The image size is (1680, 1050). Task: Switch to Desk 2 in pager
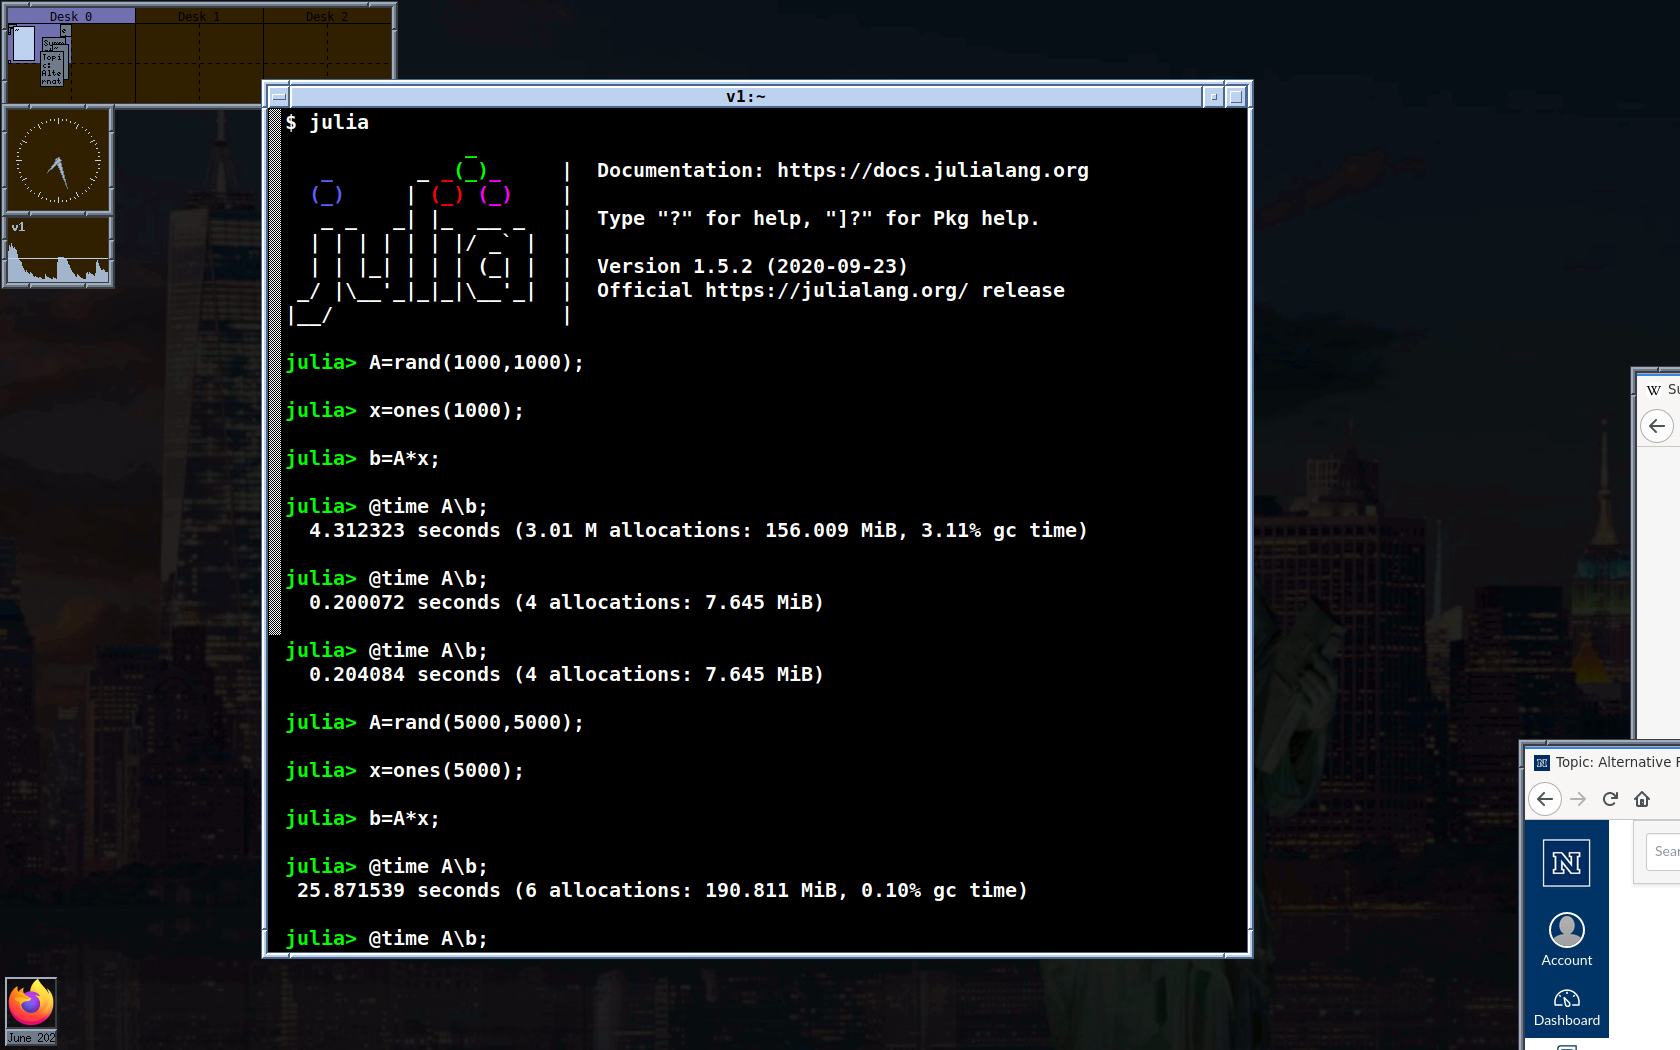coord(327,16)
